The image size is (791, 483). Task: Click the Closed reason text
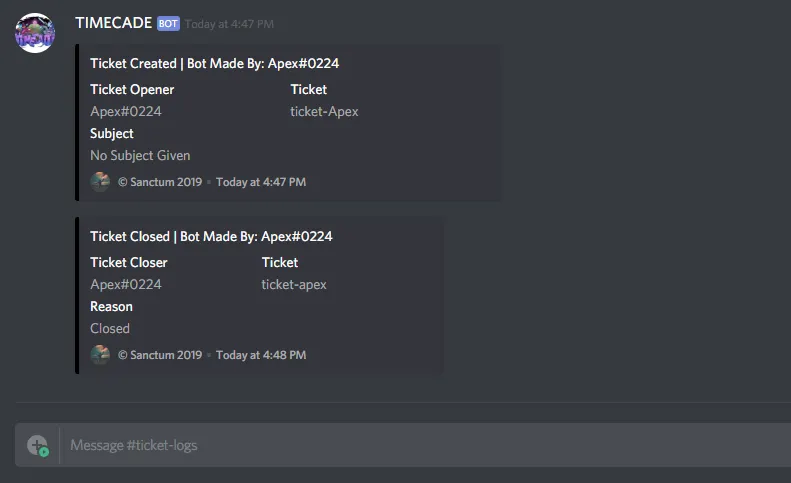coord(110,329)
